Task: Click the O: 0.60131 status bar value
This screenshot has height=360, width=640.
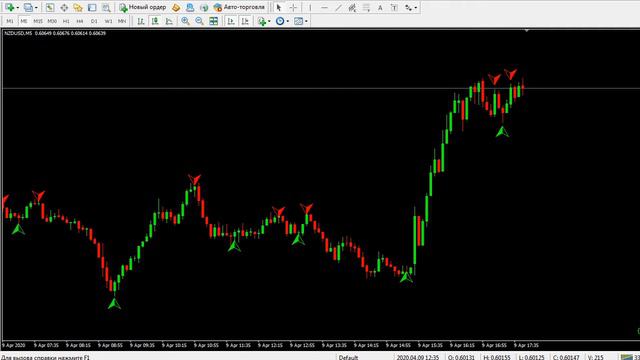Action: tap(461, 357)
